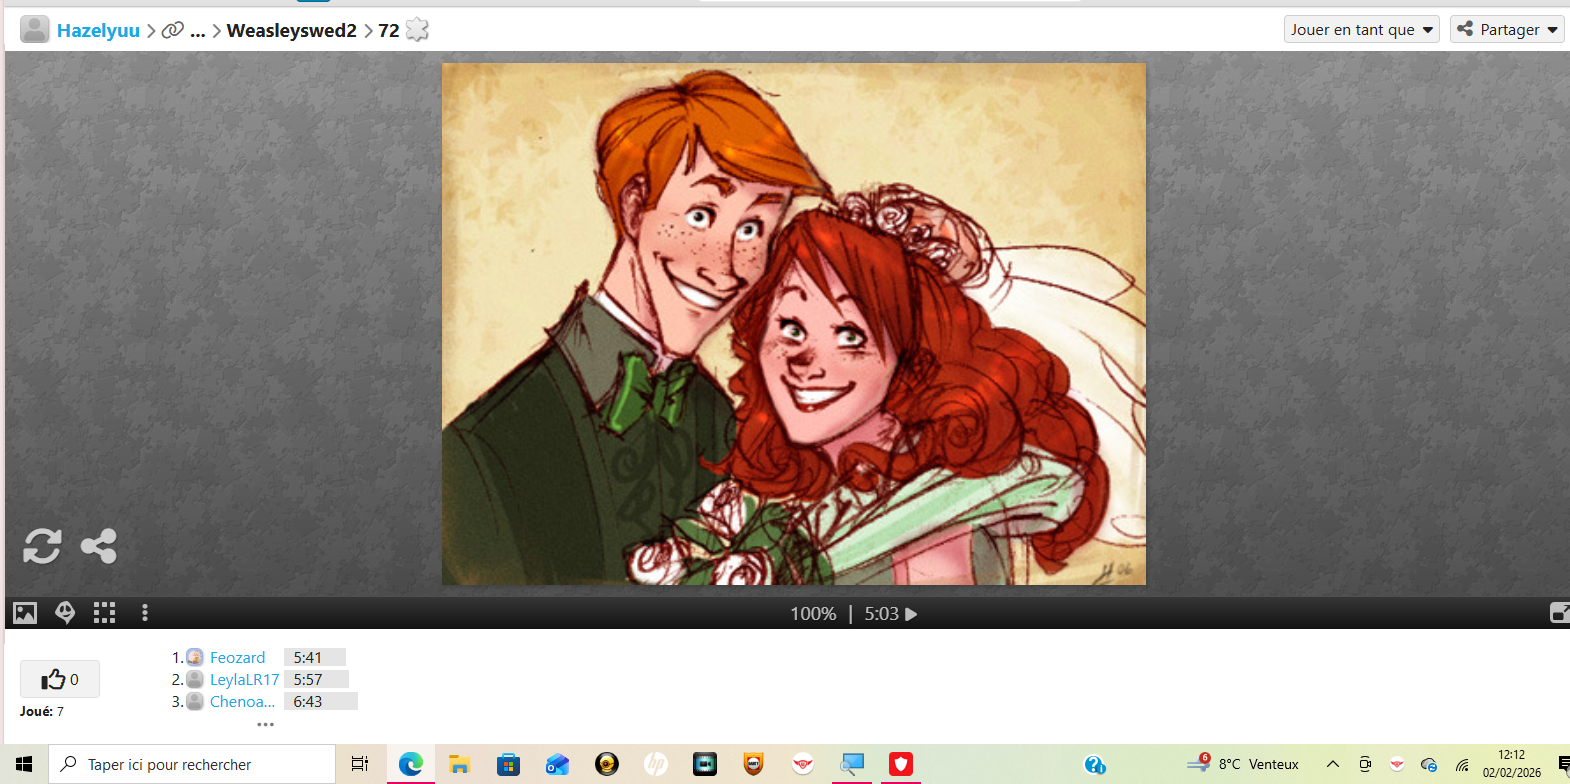The image size is (1570, 784).
Task: Click Feozard's avatar in the leaderboard
Action: pos(195,657)
